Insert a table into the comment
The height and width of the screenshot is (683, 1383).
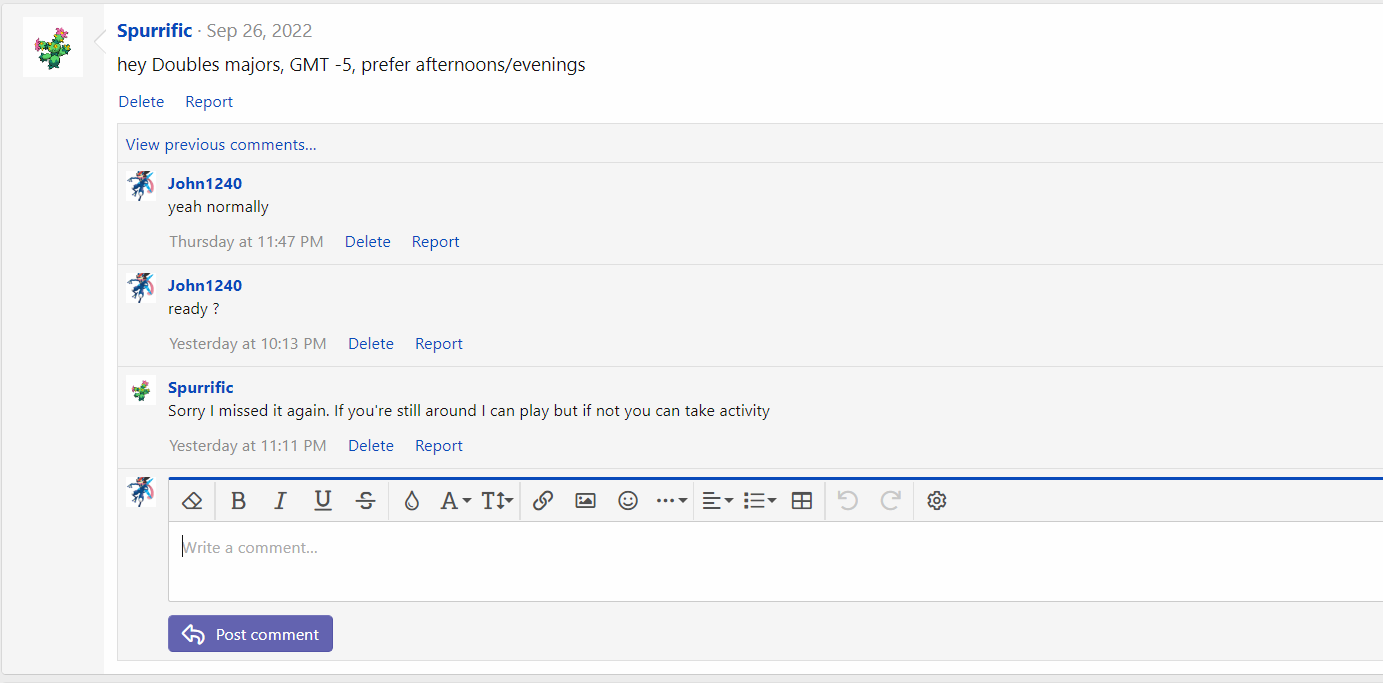(x=801, y=501)
